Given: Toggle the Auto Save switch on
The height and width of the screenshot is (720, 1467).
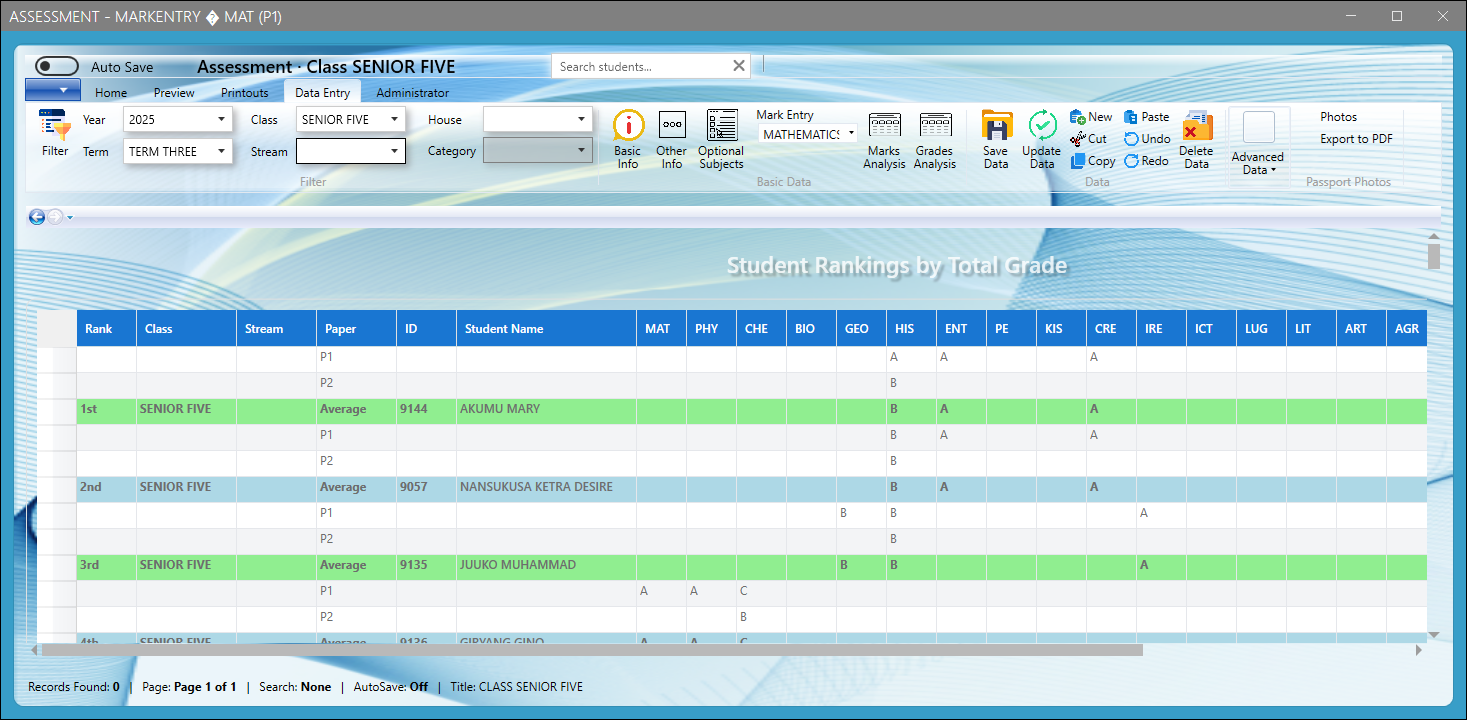Looking at the screenshot, I should pyautogui.click(x=56, y=65).
